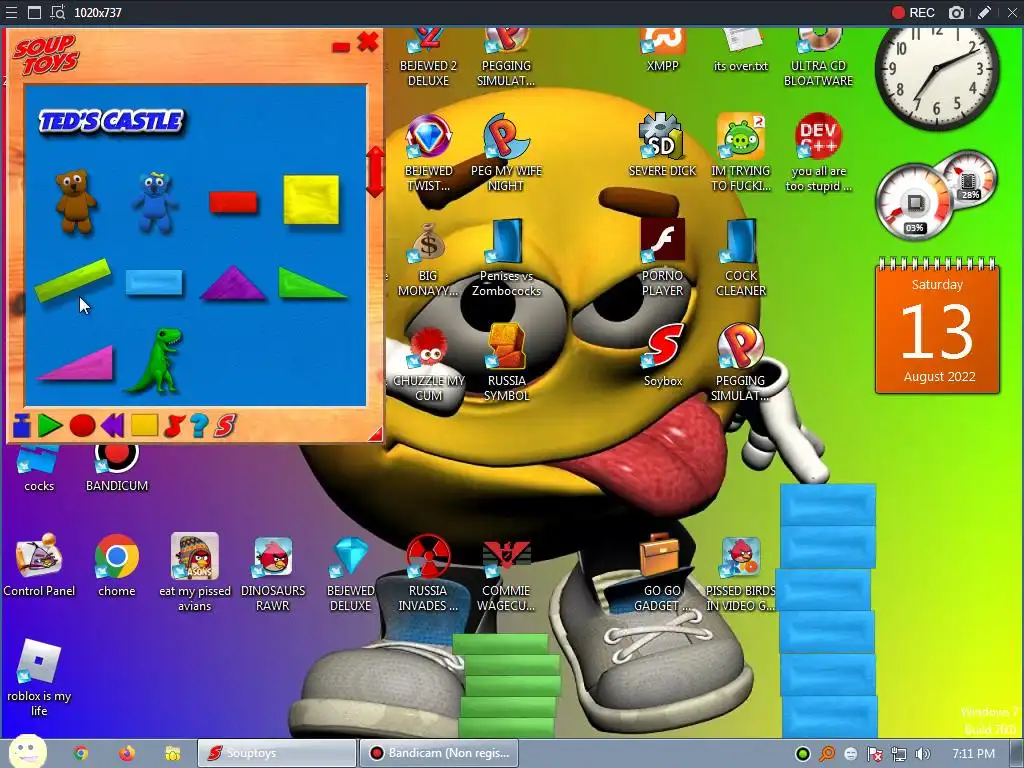This screenshot has height=768, width=1024.
Task: Open the ULTRA CD BLOATWARE shortcut
Action: click(x=818, y=57)
